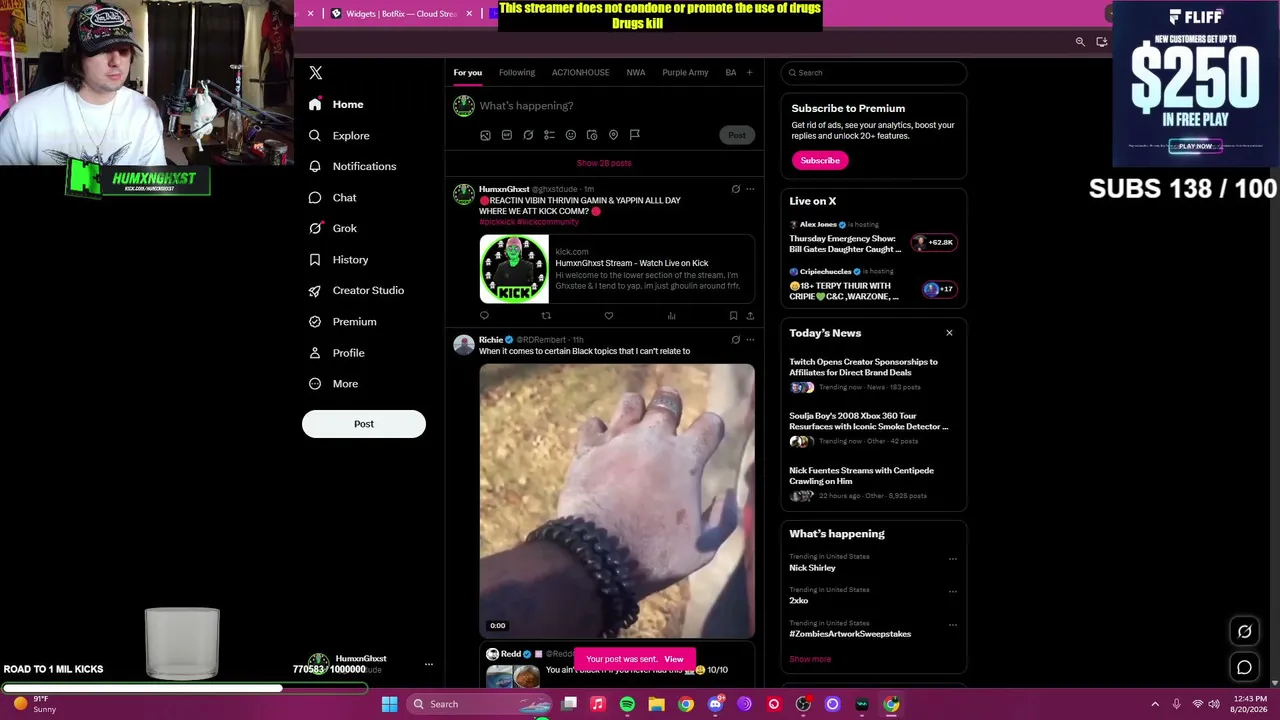The height and width of the screenshot is (720, 1280).
Task: Schedule the post from the composer toolbar
Action: (x=592, y=135)
